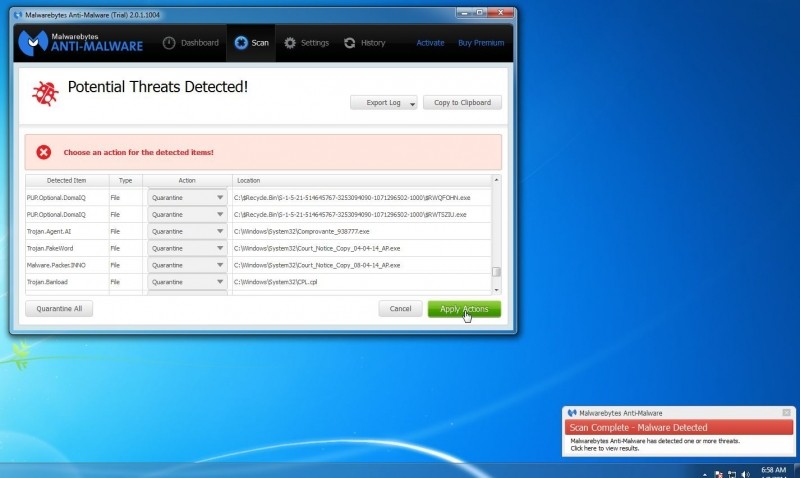Close the Scan Complete notification popup
Image resolution: width=800 pixels, height=478 pixels.
786,412
